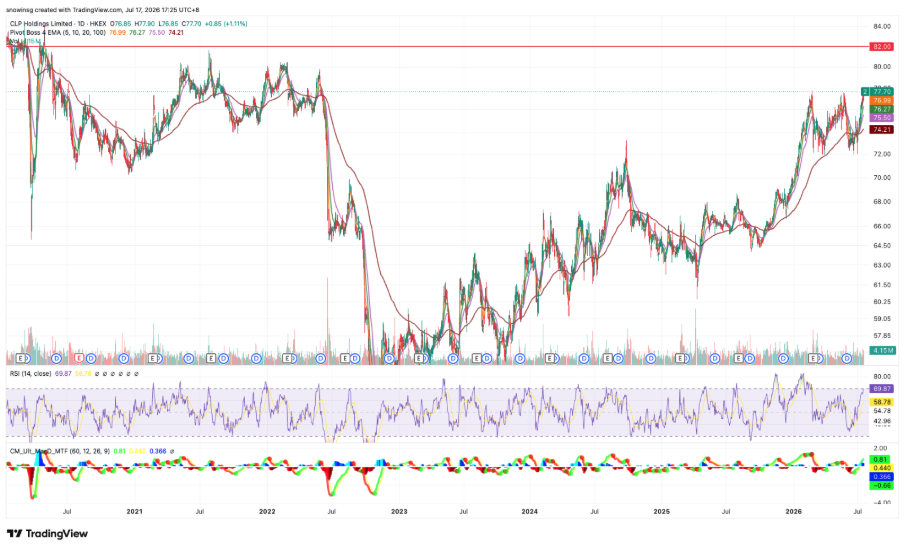Click the purple 69.87 RSI axis label

point(881,389)
